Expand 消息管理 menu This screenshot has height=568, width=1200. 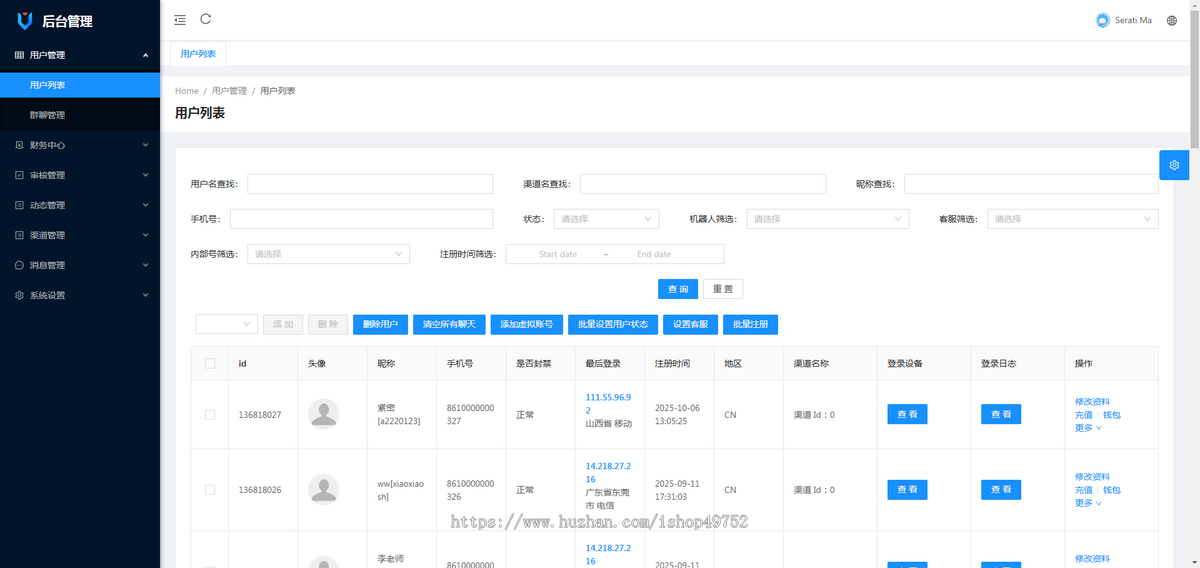(80, 265)
